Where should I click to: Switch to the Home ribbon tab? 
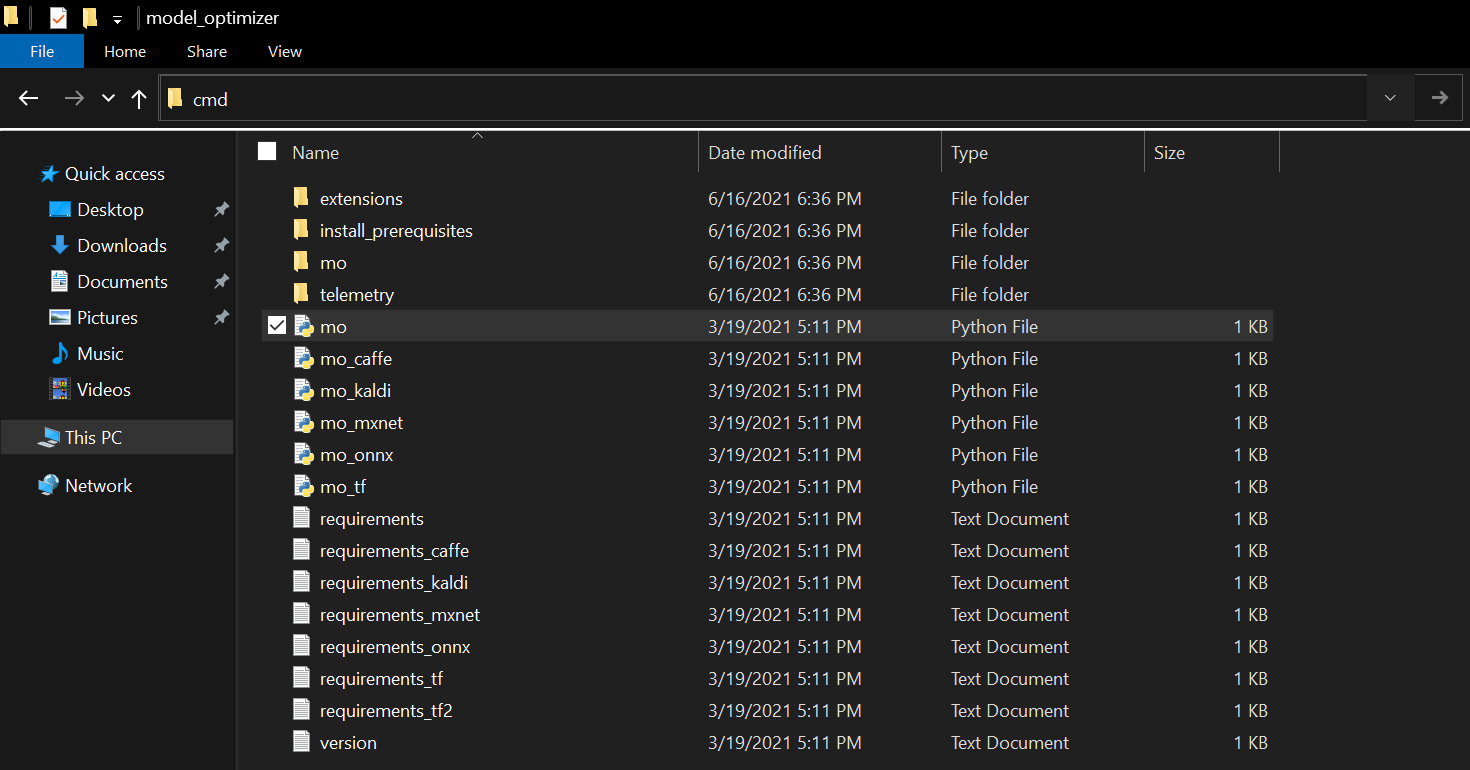[x=125, y=51]
